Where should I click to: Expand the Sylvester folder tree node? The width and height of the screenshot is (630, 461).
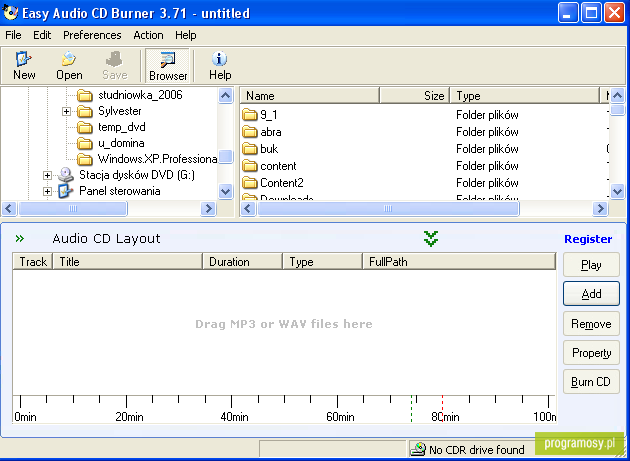(67, 111)
